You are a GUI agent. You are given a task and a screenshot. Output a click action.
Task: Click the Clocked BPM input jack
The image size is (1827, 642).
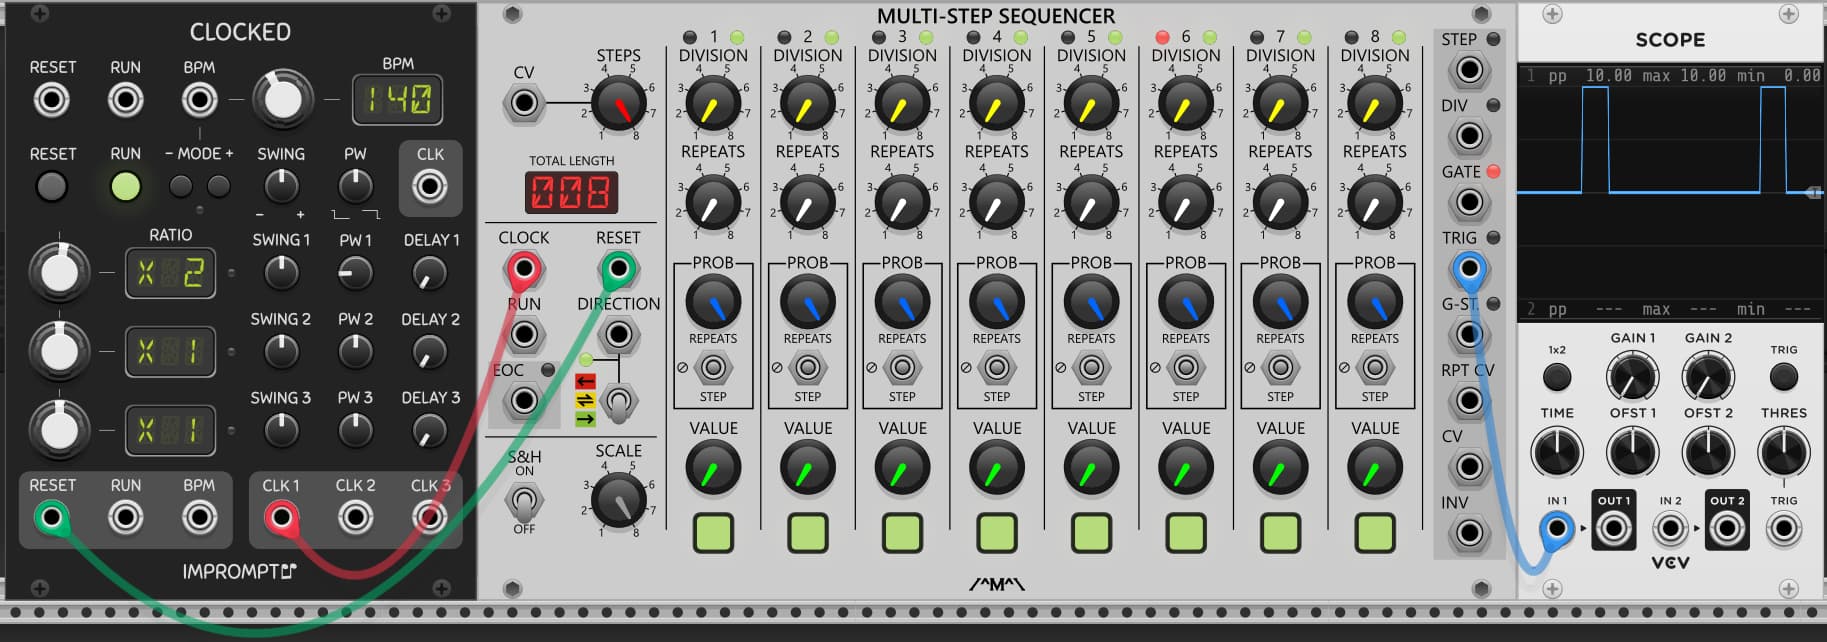click(x=199, y=100)
